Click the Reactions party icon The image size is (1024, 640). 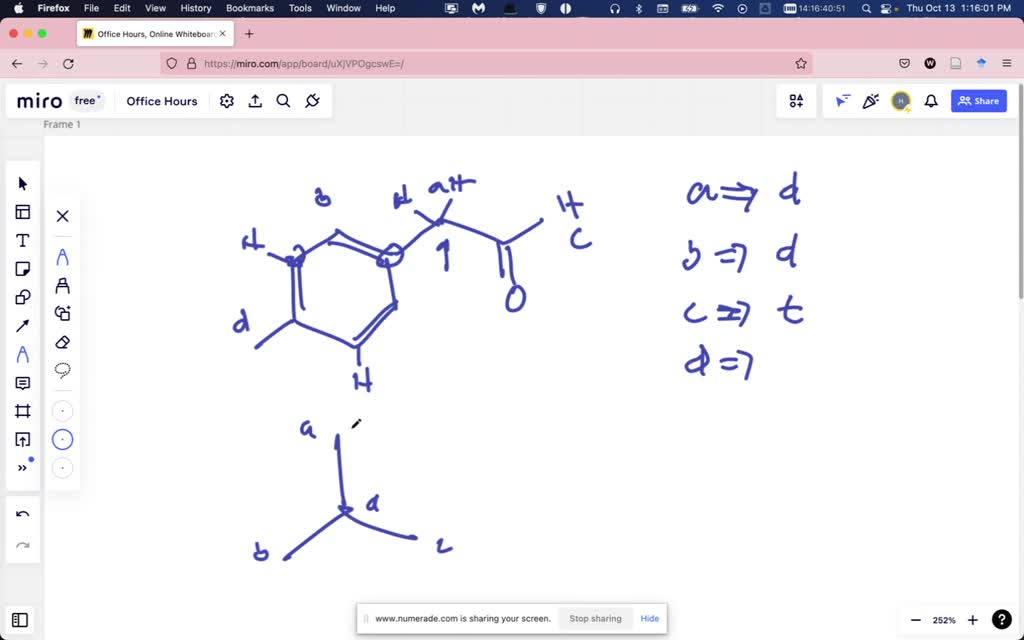[870, 101]
